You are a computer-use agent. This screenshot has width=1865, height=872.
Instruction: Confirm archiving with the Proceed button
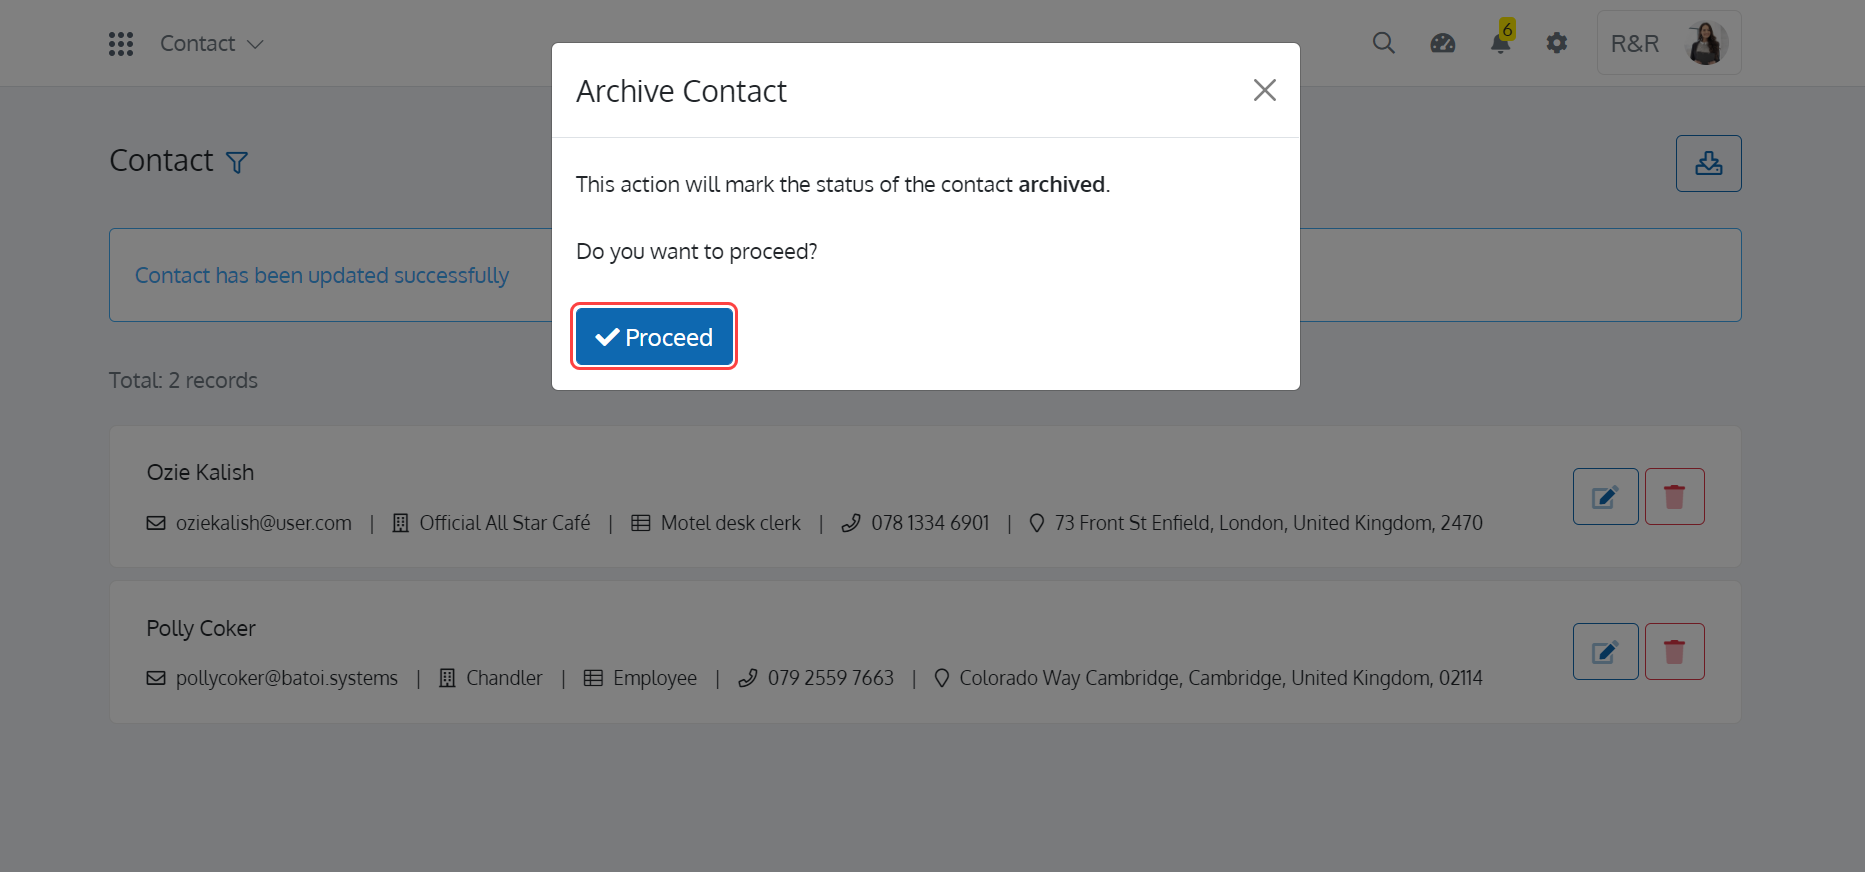(654, 337)
